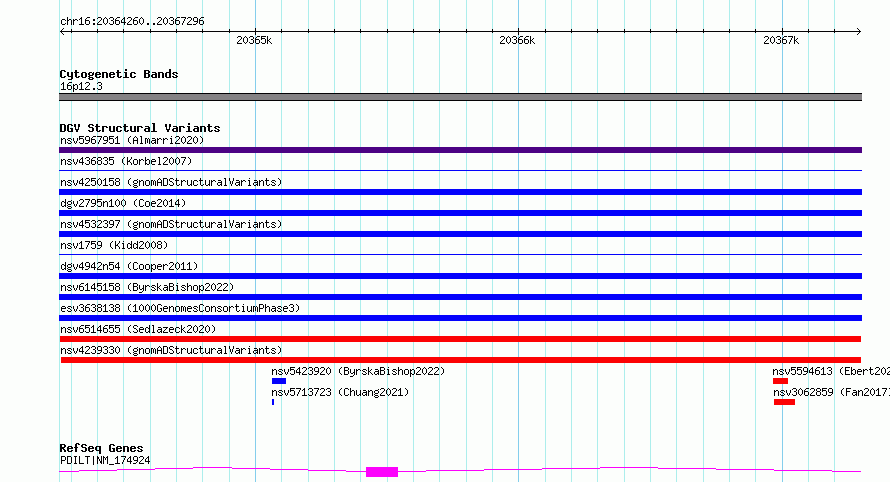Click nsv436835 (Korbel2007) label

tap(126, 161)
